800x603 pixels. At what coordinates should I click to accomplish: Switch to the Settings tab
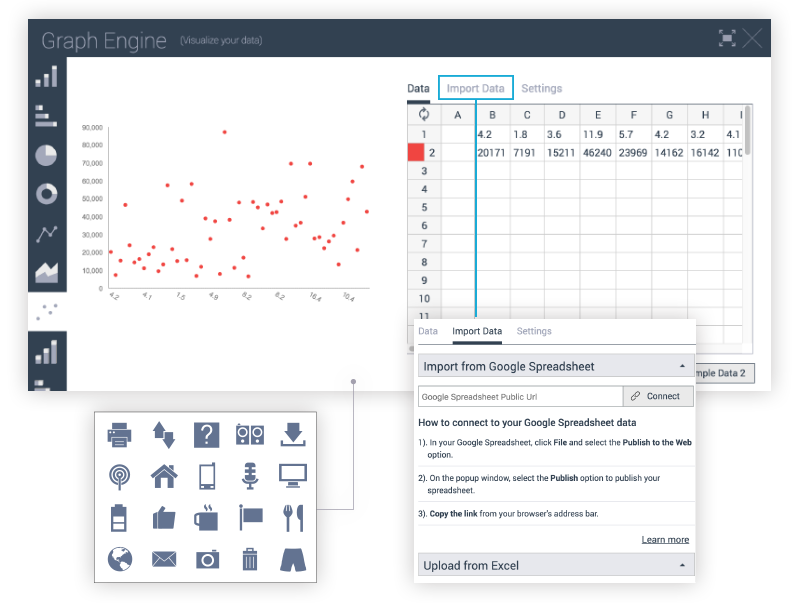tap(542, 88)
